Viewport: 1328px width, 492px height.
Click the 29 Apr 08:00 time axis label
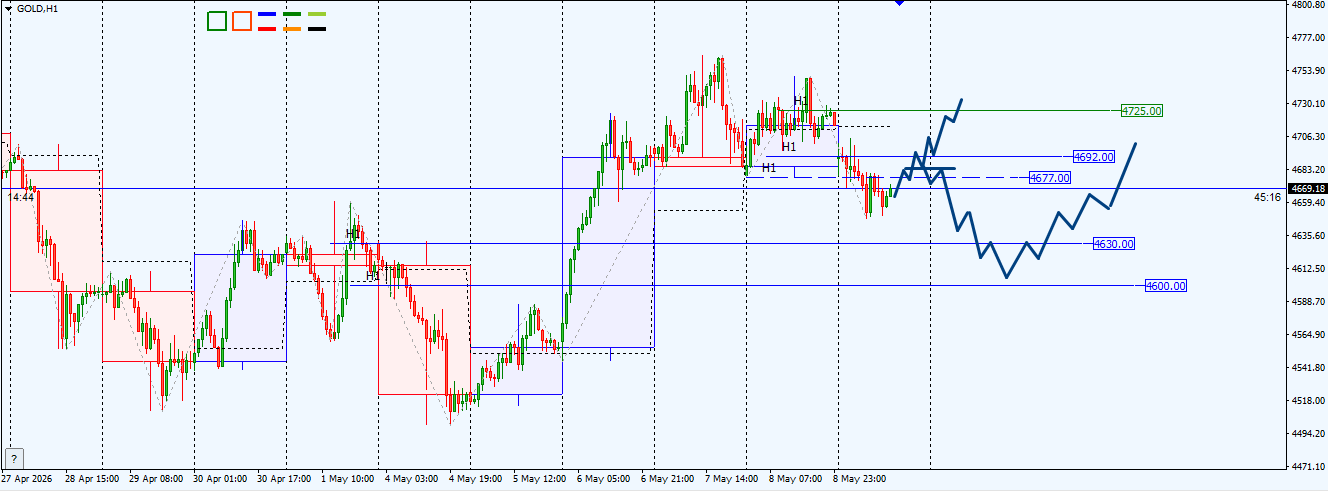pos(157,479)
